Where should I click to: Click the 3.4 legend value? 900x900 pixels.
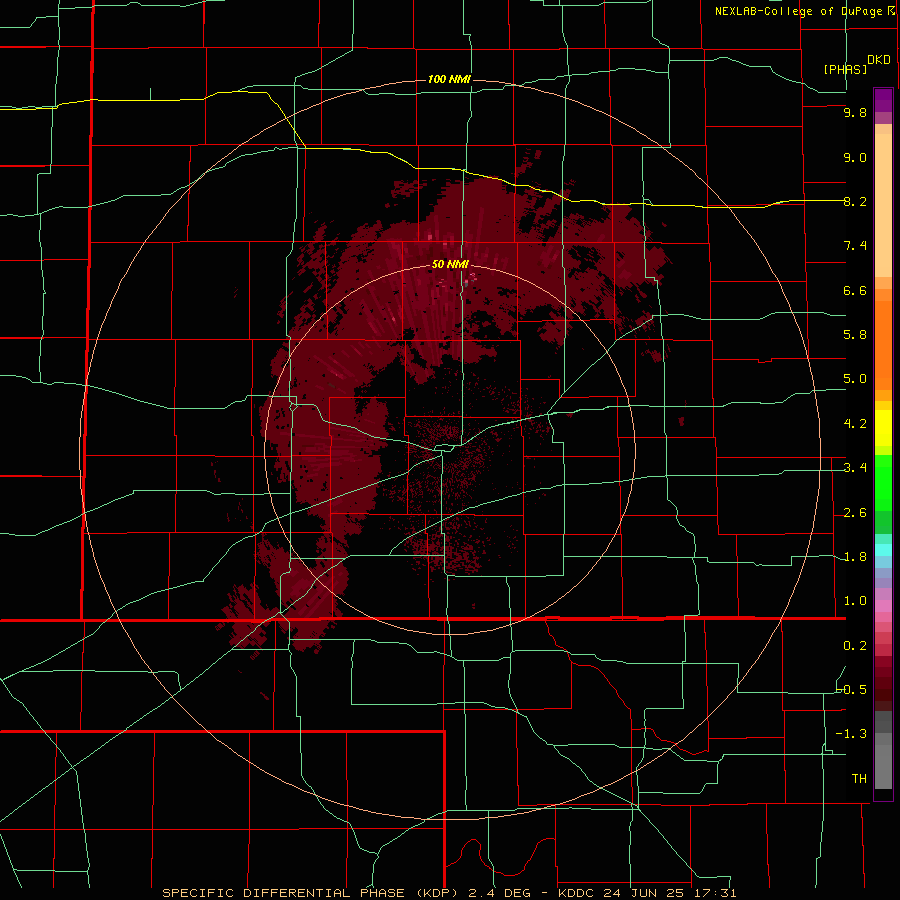point(855,468)
